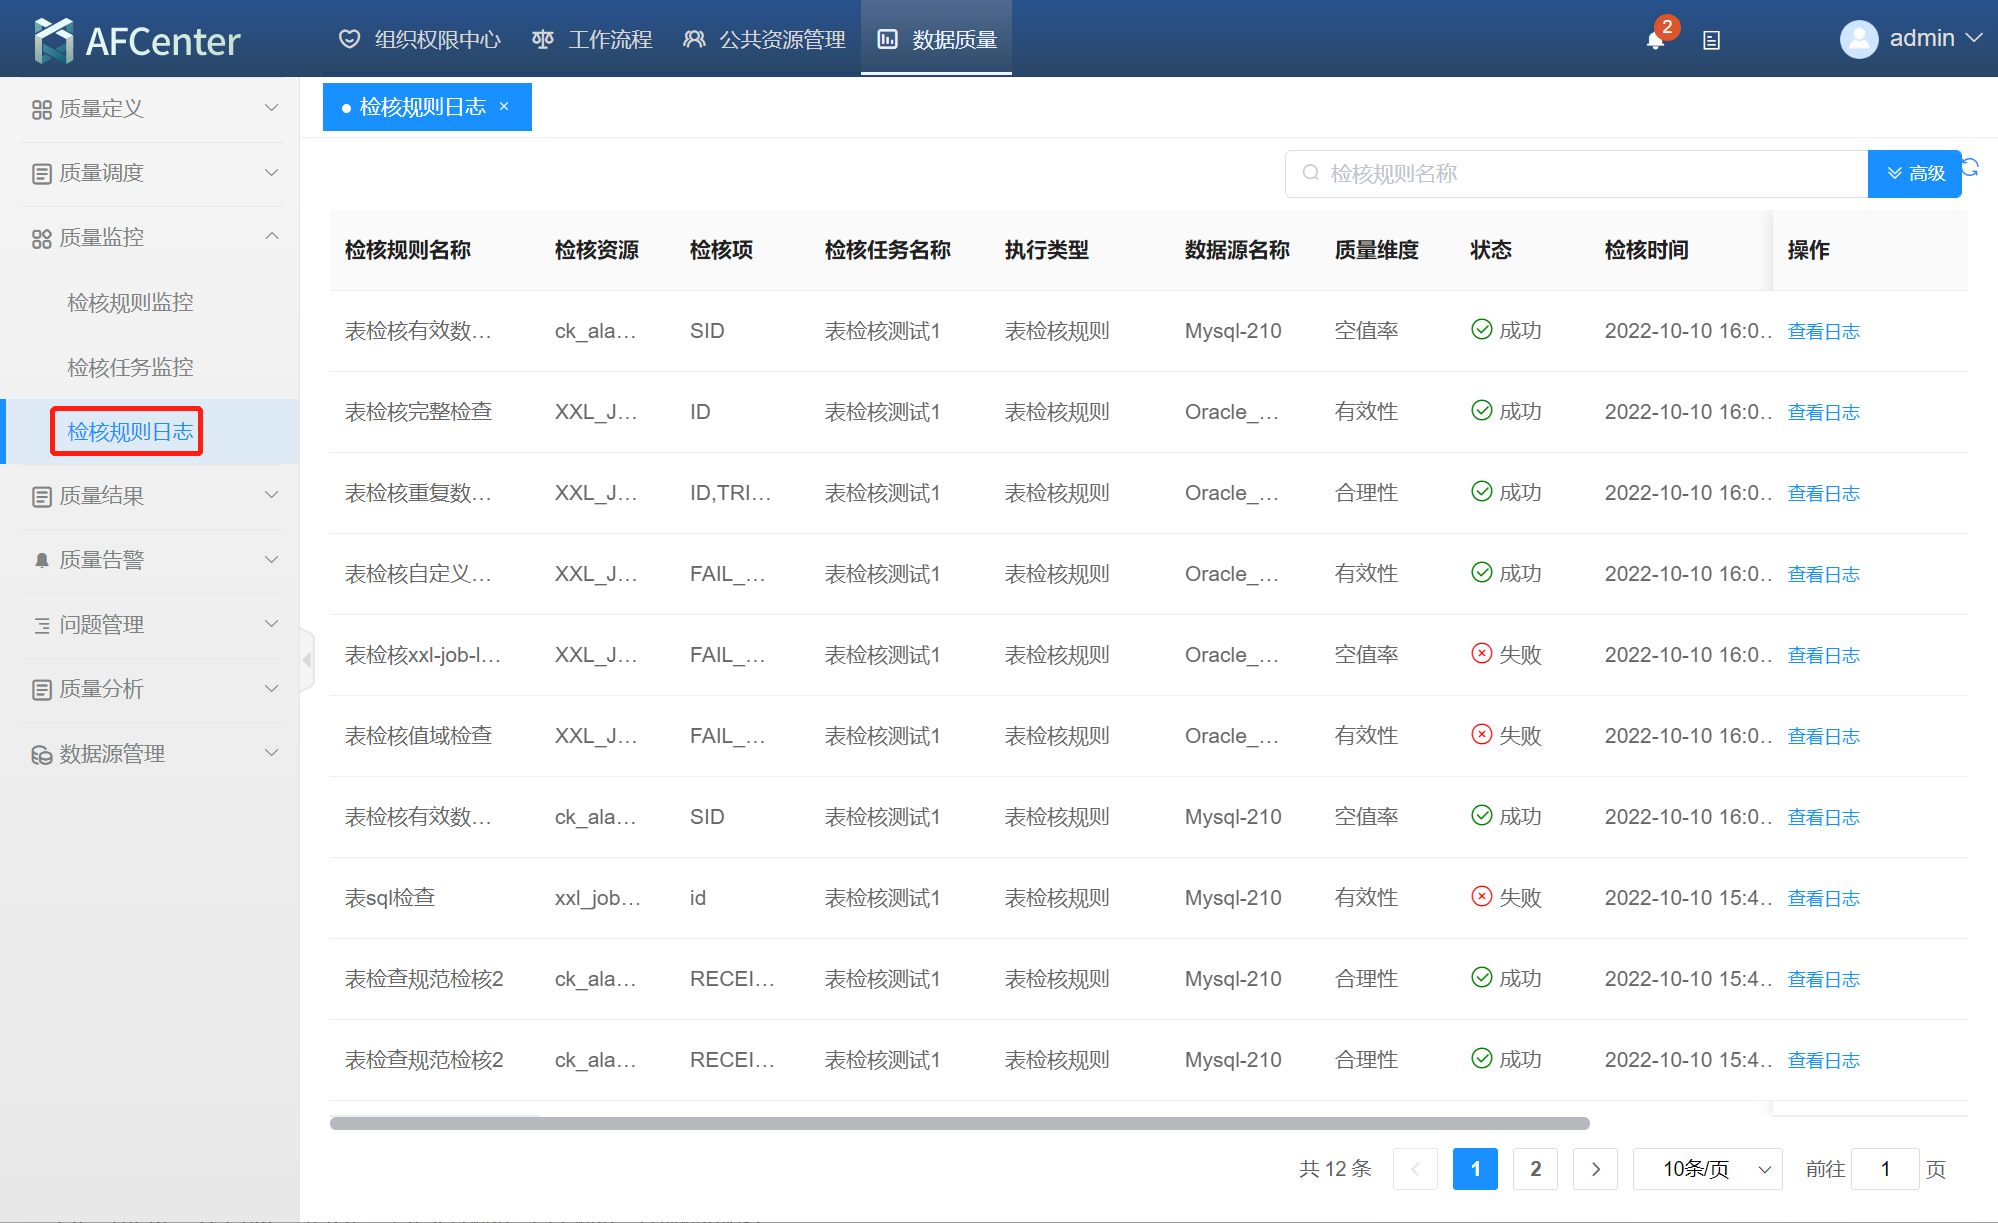The height and width of the screenshot is (1223, 1998).
Task: Select 检核任务监控 in the sidebar
Action: coord(130,367)
